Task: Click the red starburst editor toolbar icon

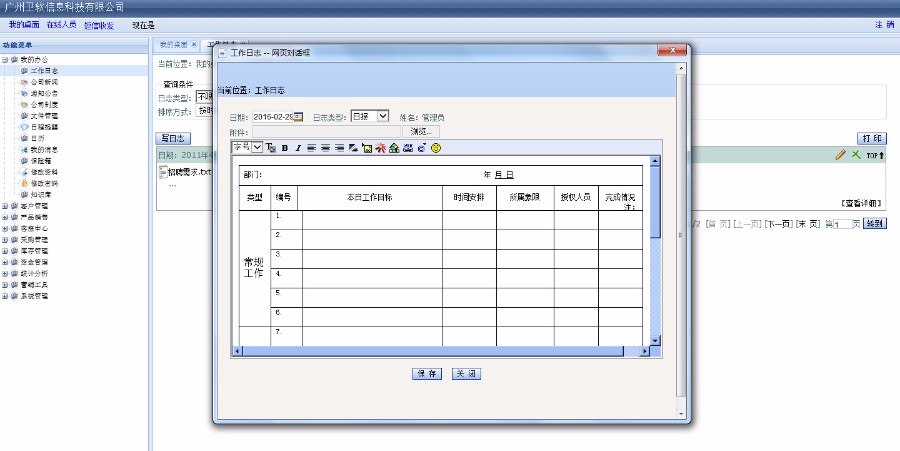Action: [381, 148]
